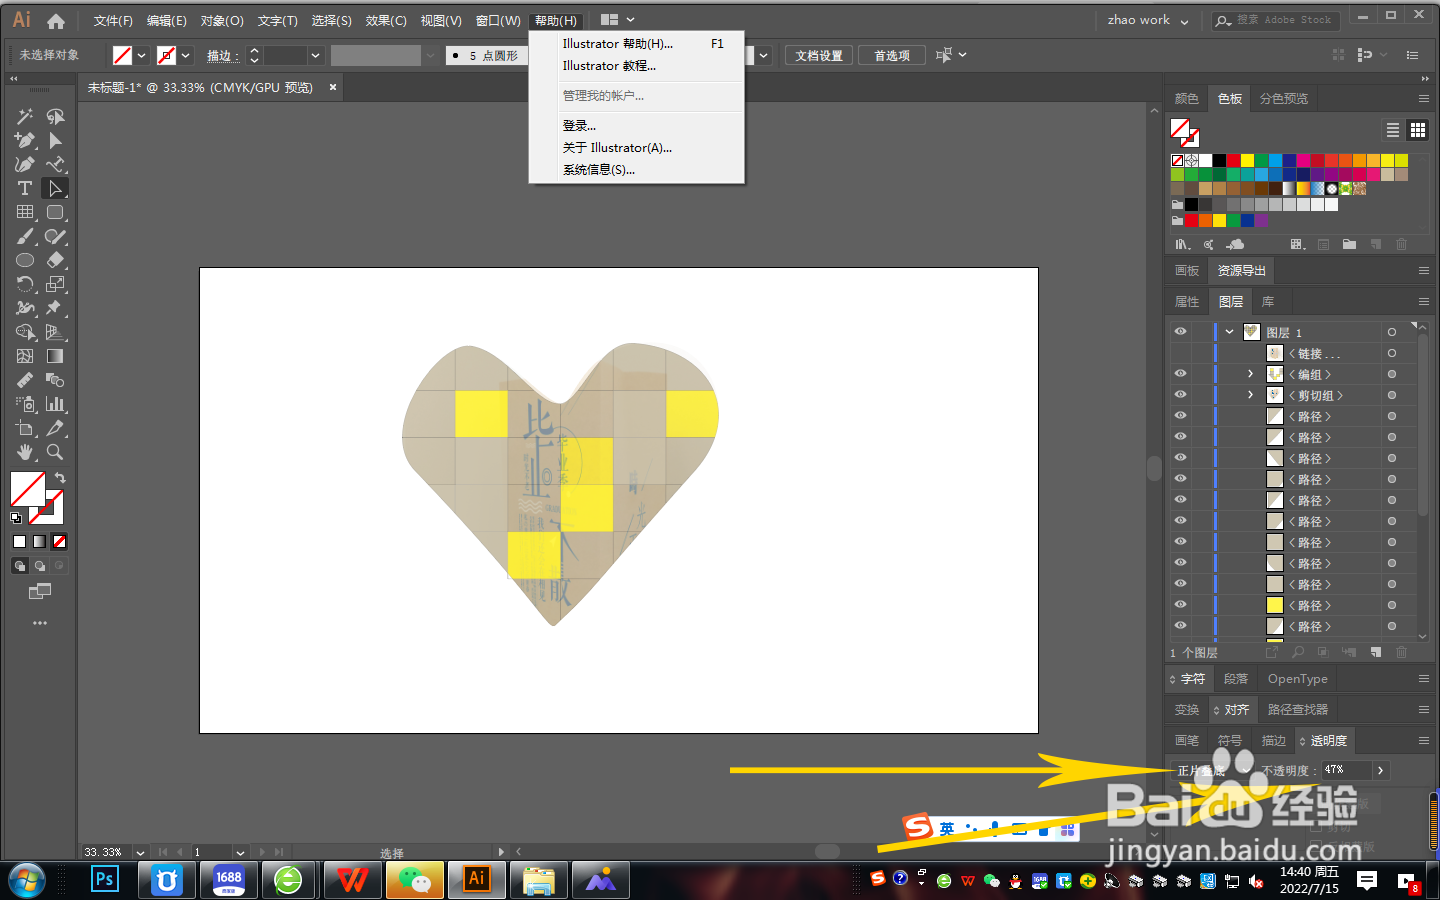Screen dimensions: 1440x900
Task: Choose Illustrator 教程 menu entry
Action: click(637, 66)
